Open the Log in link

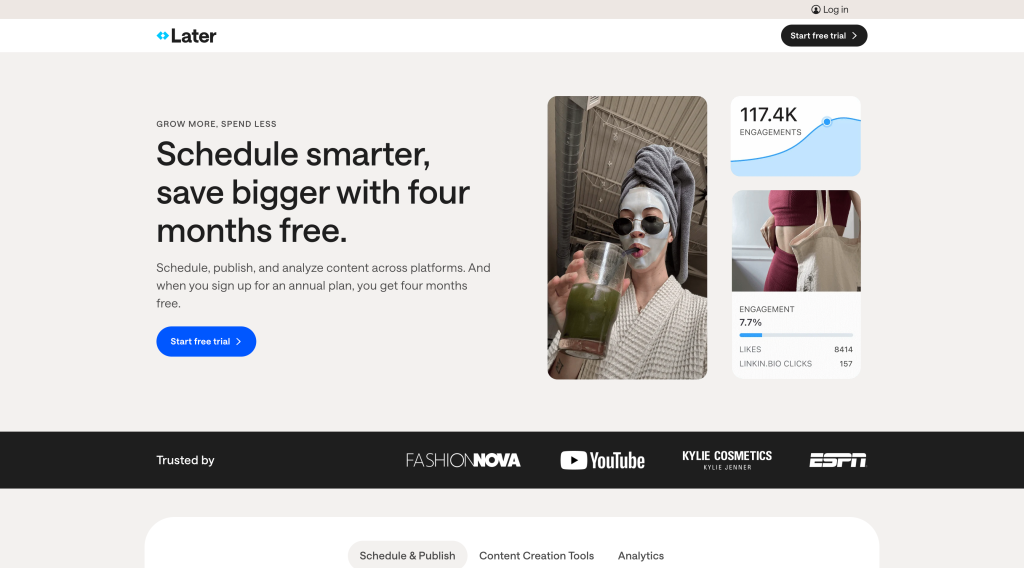click(x=830, y=10)
